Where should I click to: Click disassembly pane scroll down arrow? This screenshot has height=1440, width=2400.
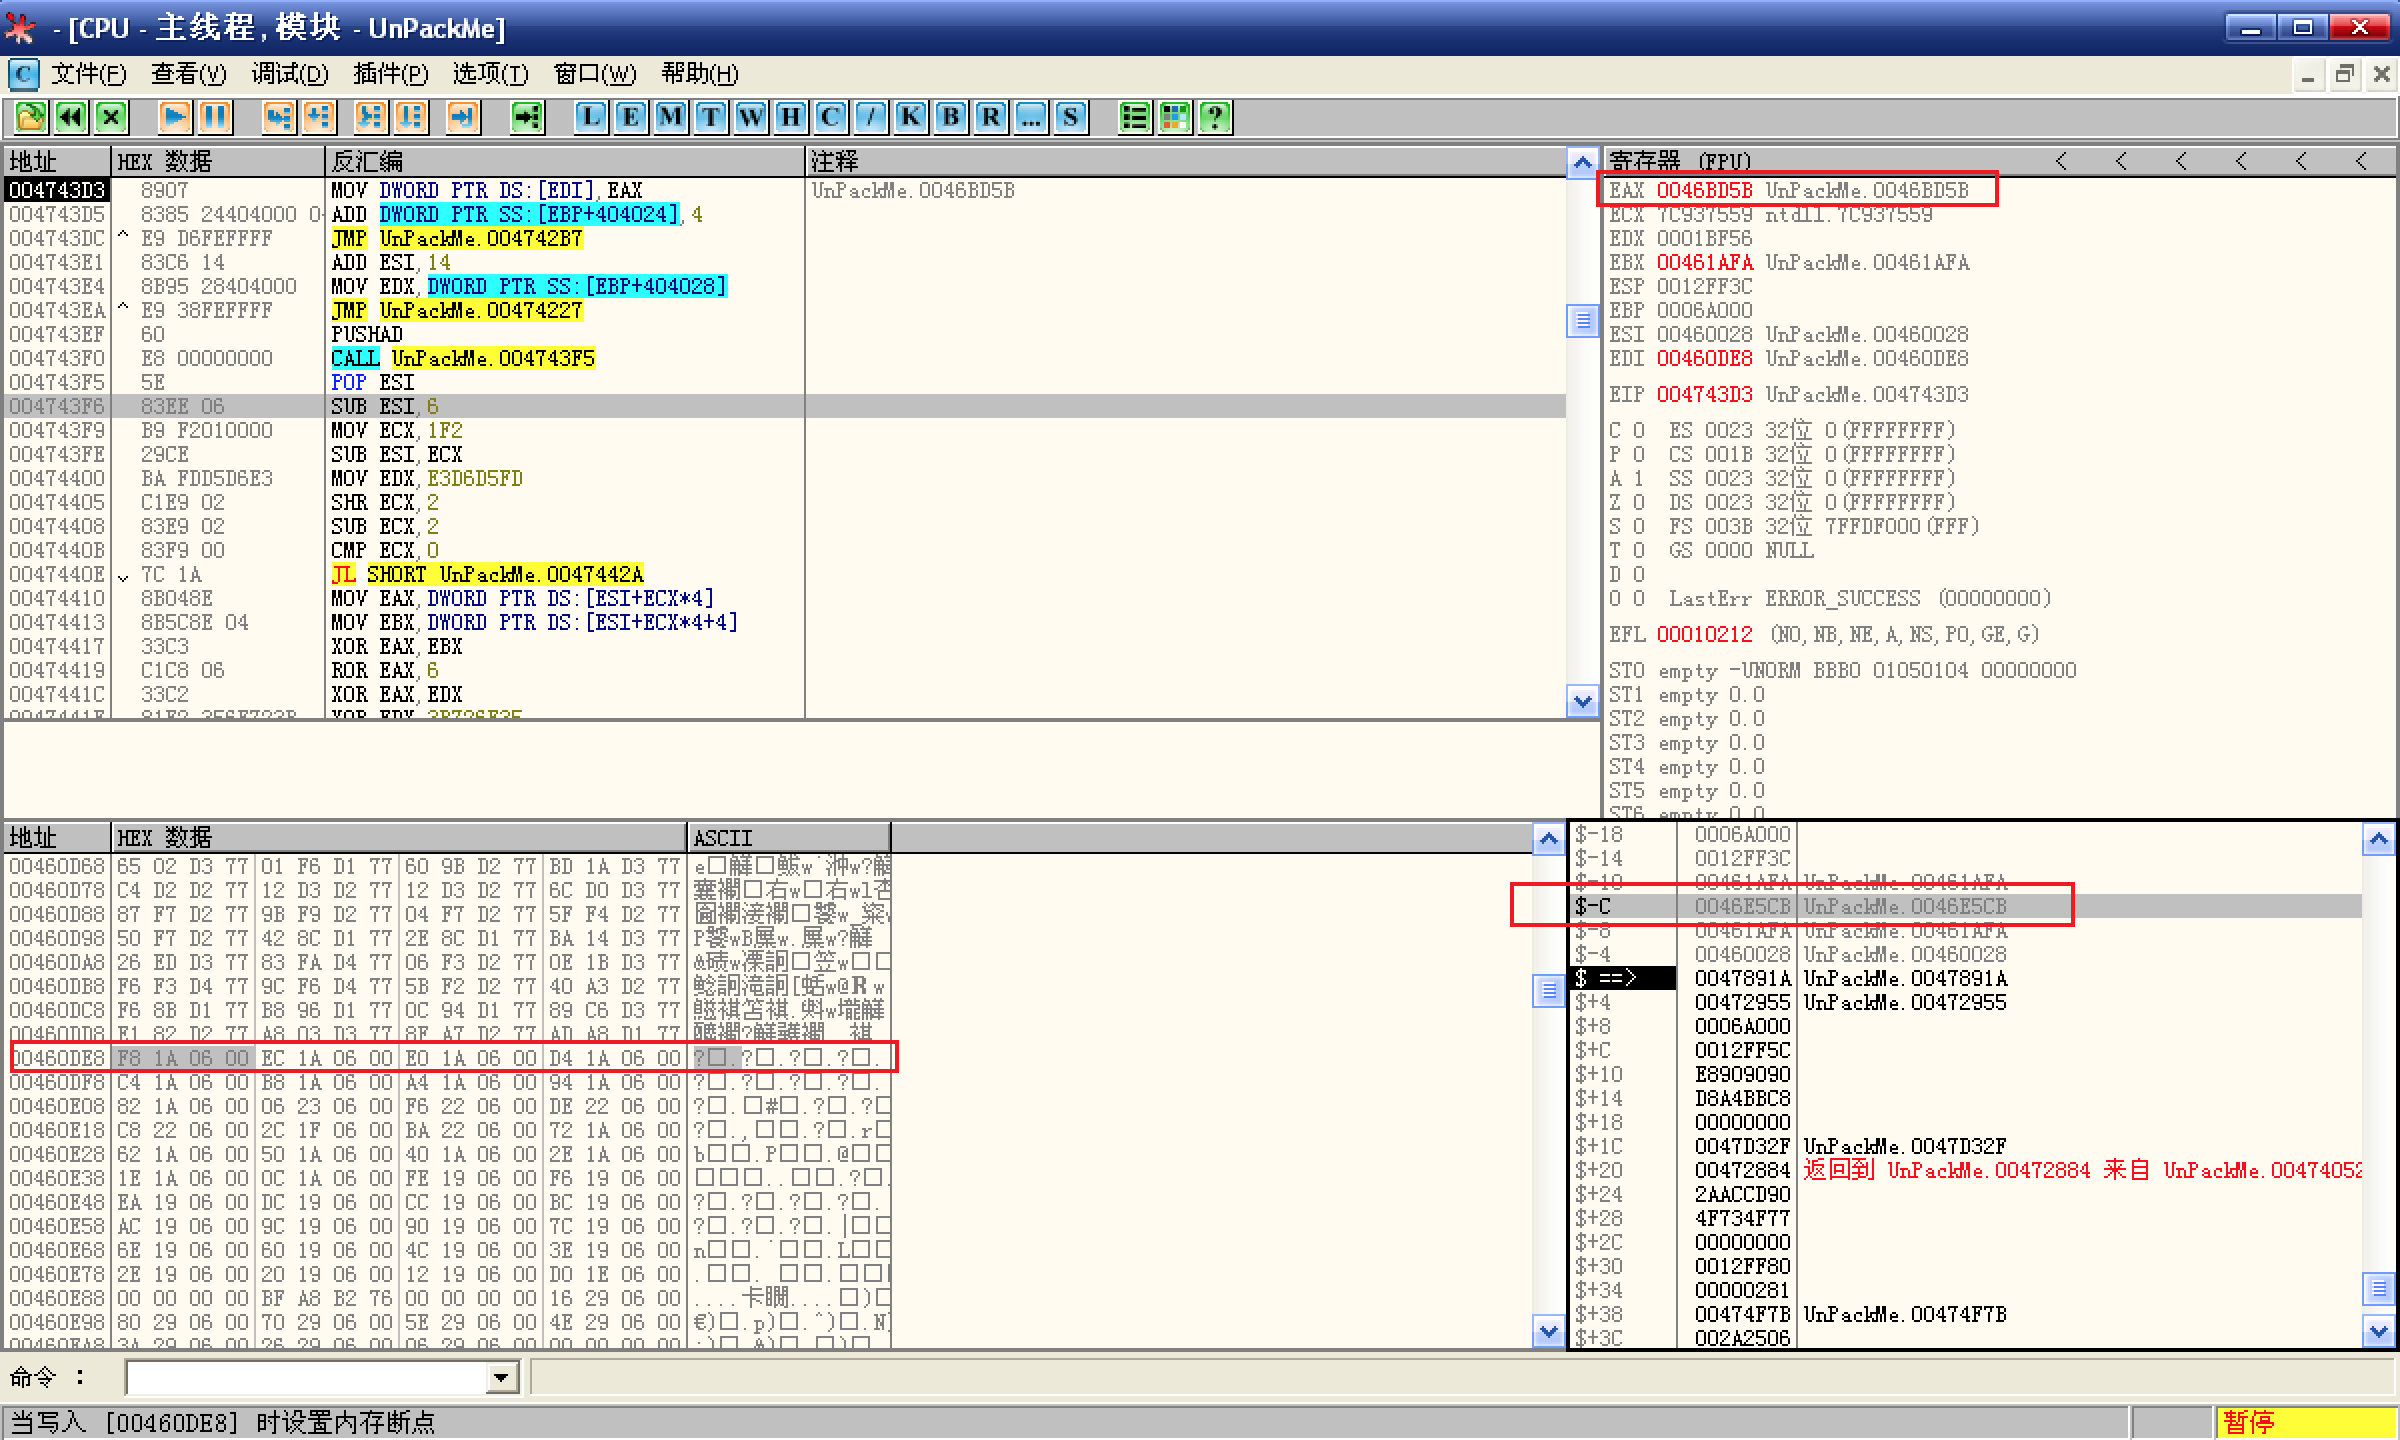(x=1582, y=702)
